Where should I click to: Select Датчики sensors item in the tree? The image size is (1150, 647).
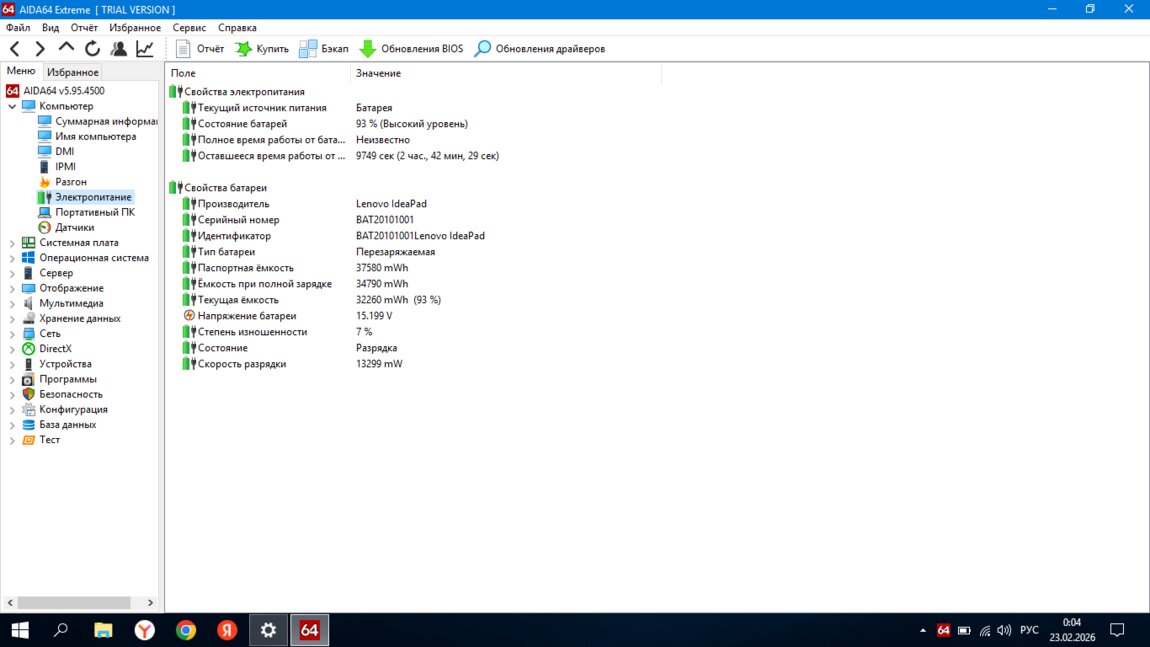pyautogui.click(x=74, y=227)
